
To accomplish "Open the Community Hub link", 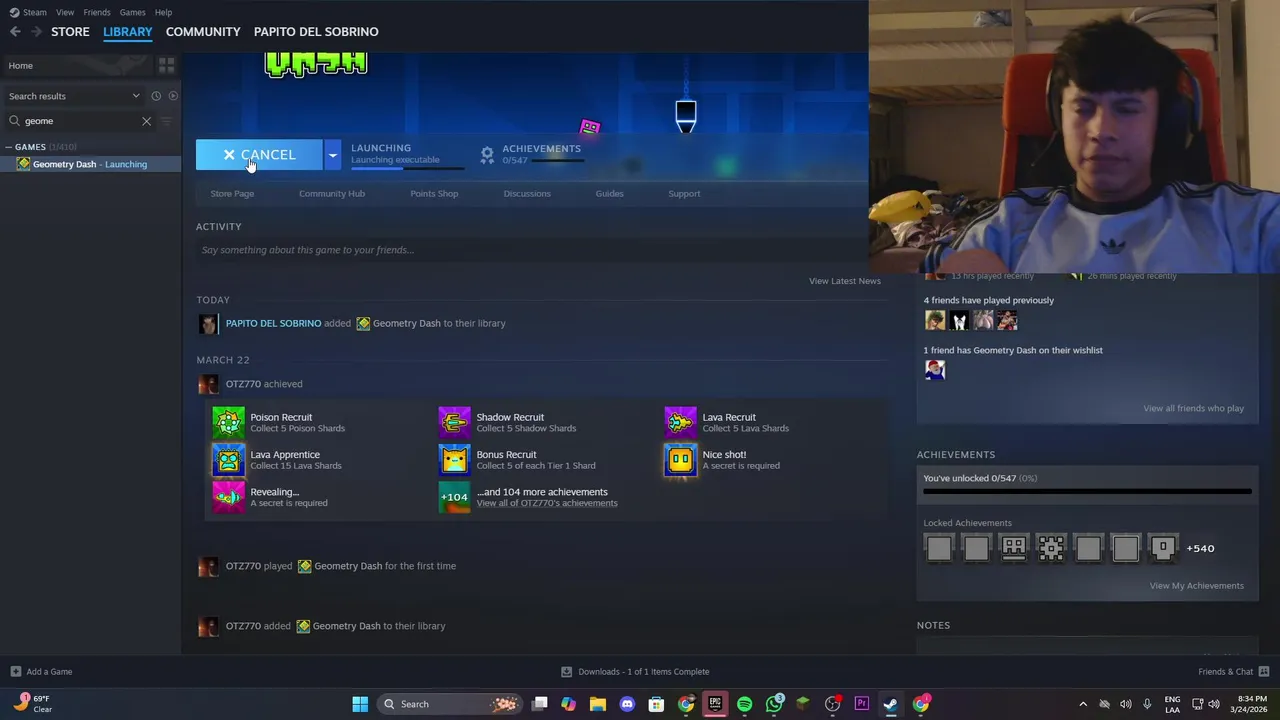I will pos(332,194).
